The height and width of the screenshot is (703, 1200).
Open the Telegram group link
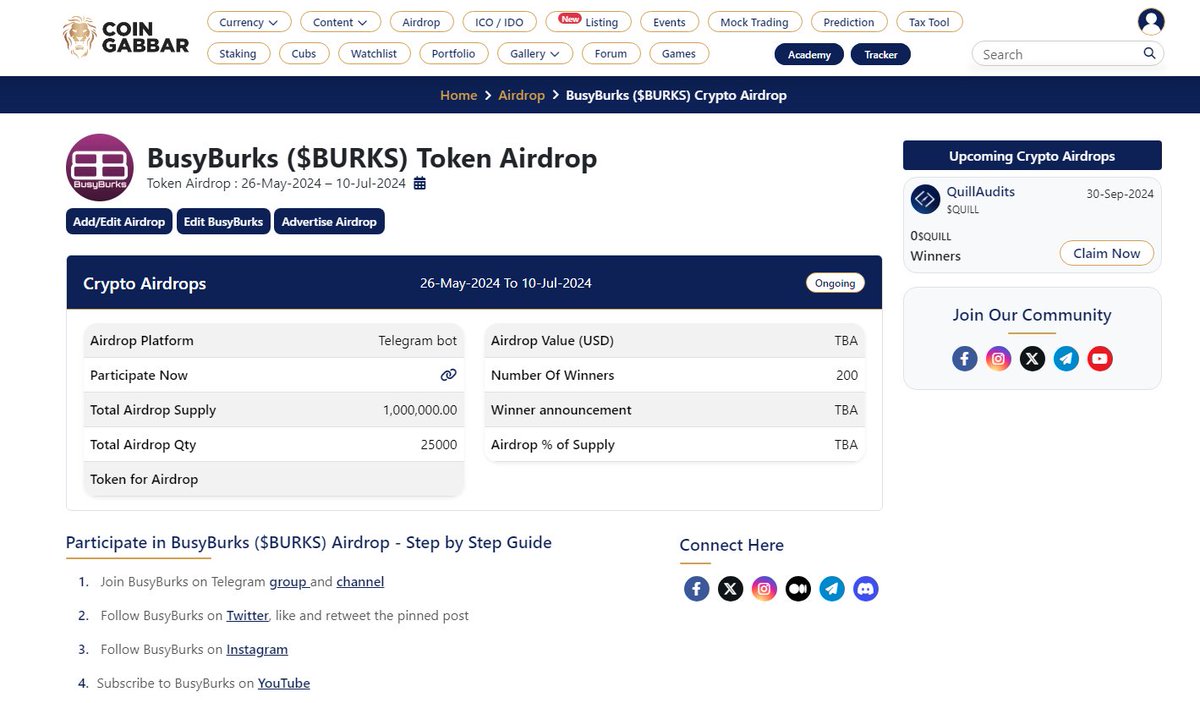pos(288,581)
